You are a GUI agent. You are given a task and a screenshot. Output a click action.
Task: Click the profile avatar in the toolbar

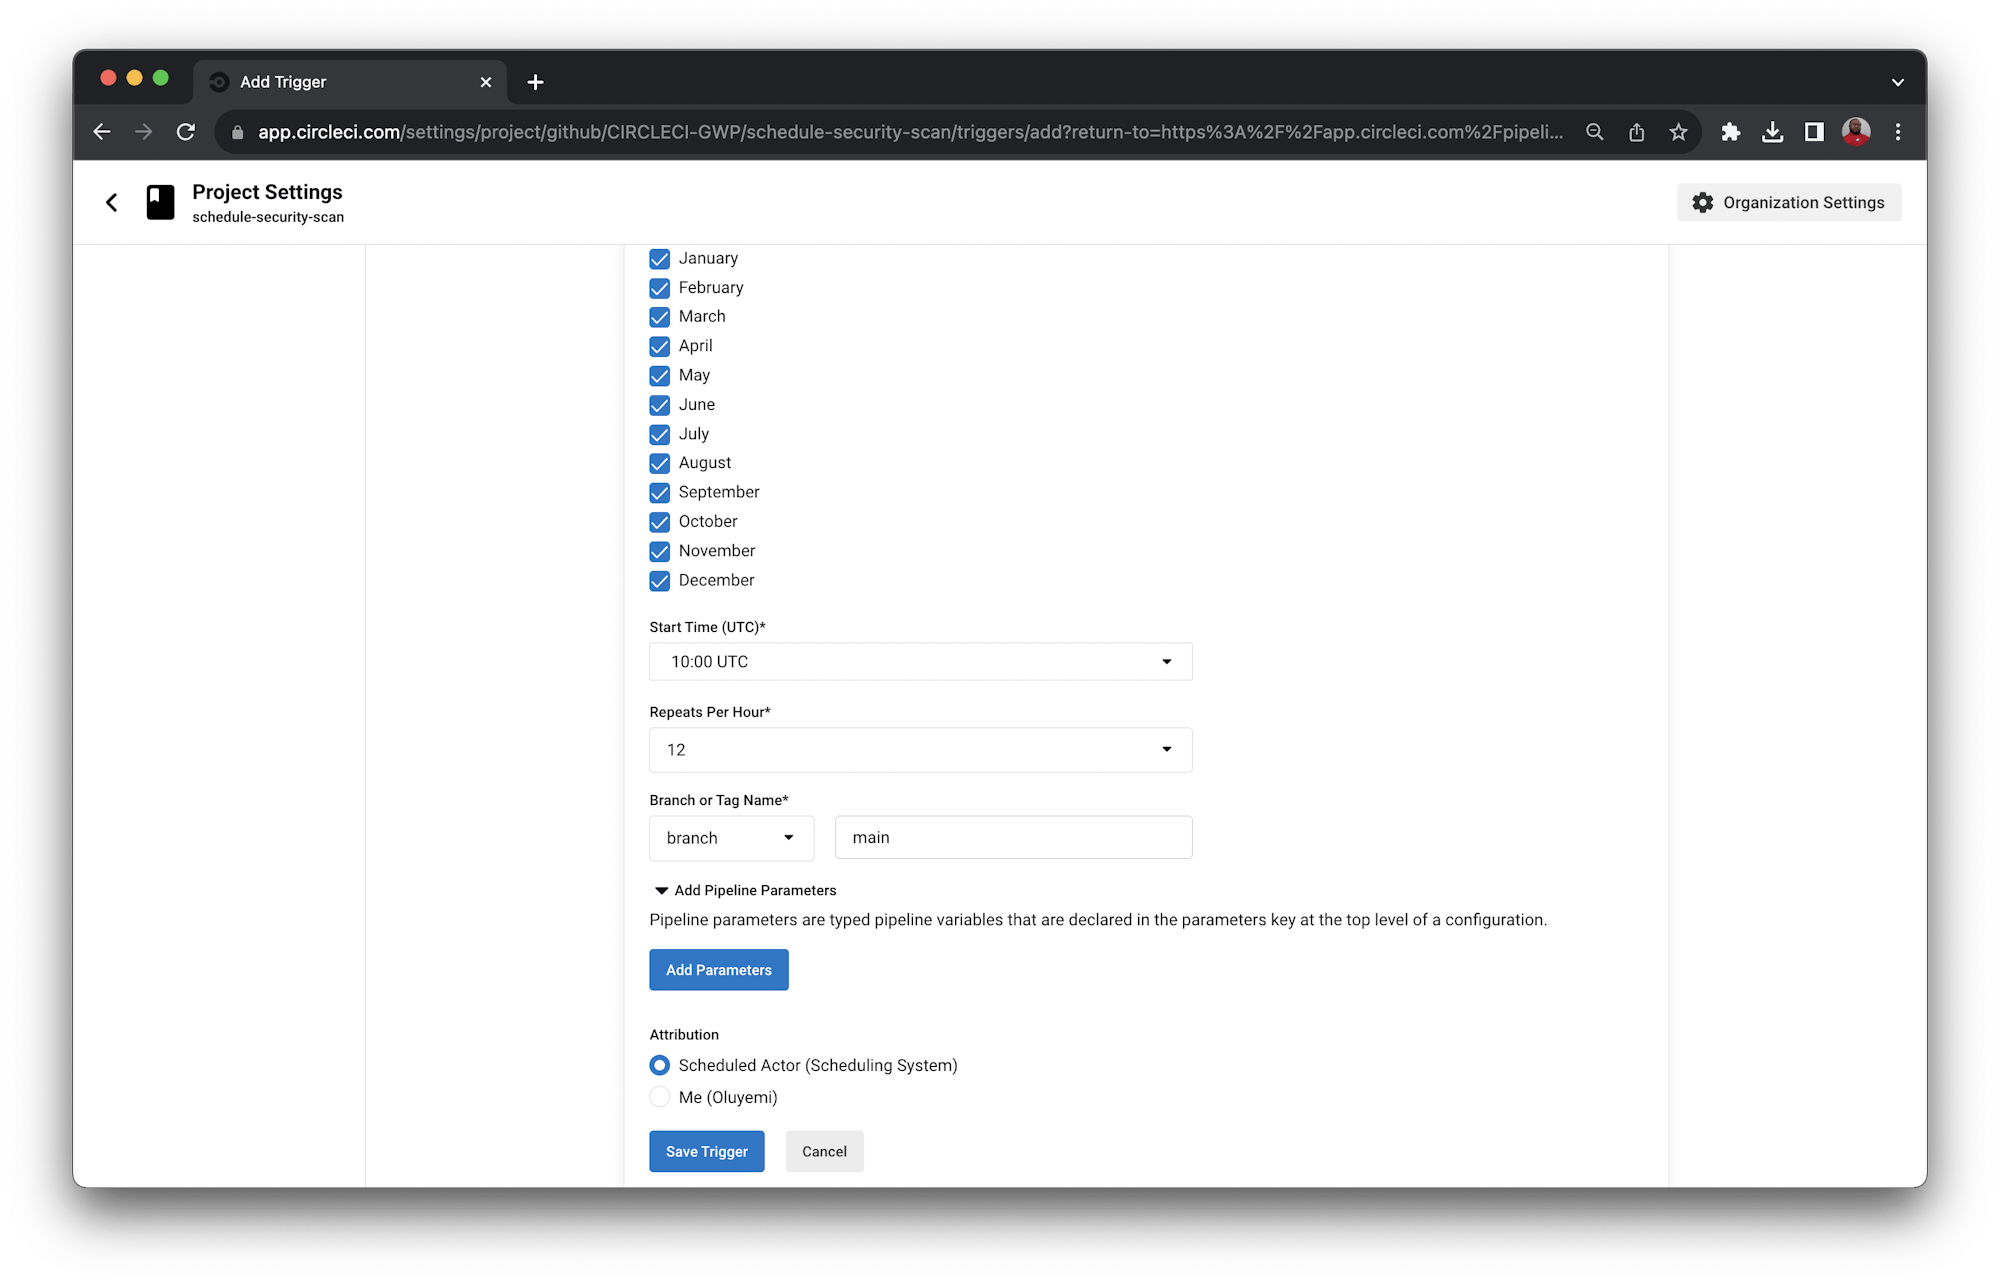pyautogui.click(x=1855, y=131)
